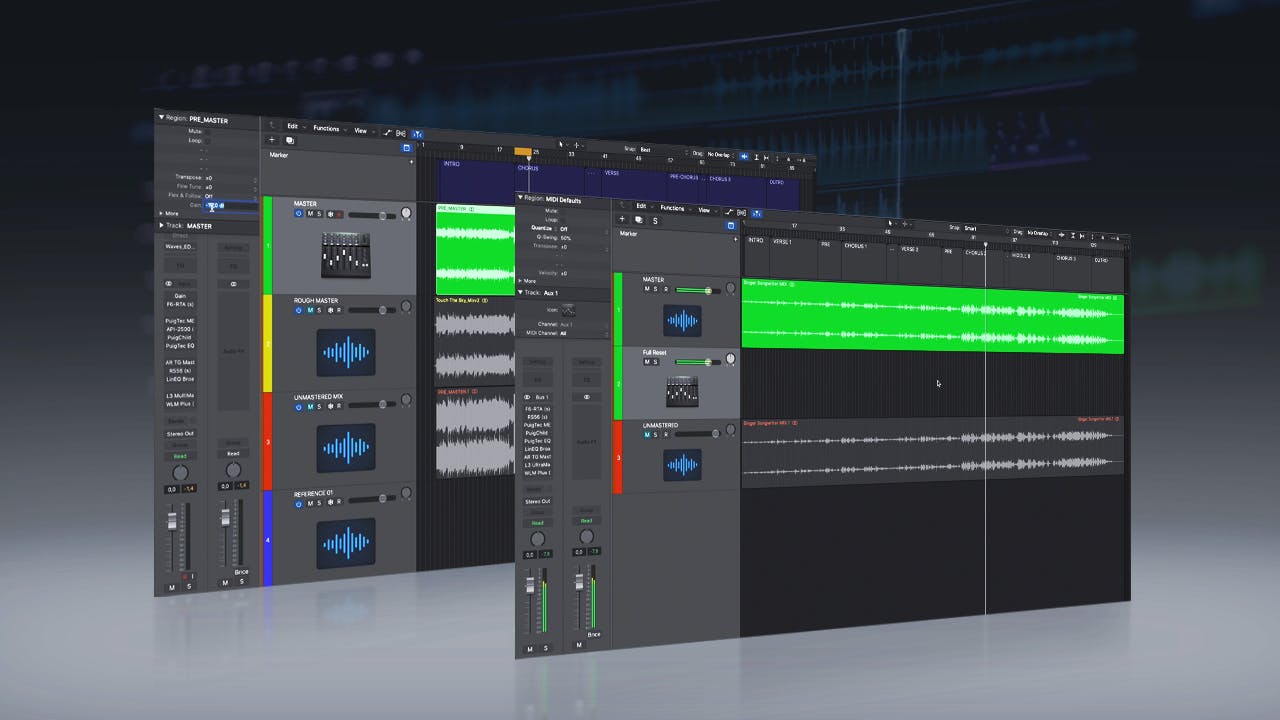
Task: Click the waveform icon on UNMASTERED track
Action: tap(683, 464)
